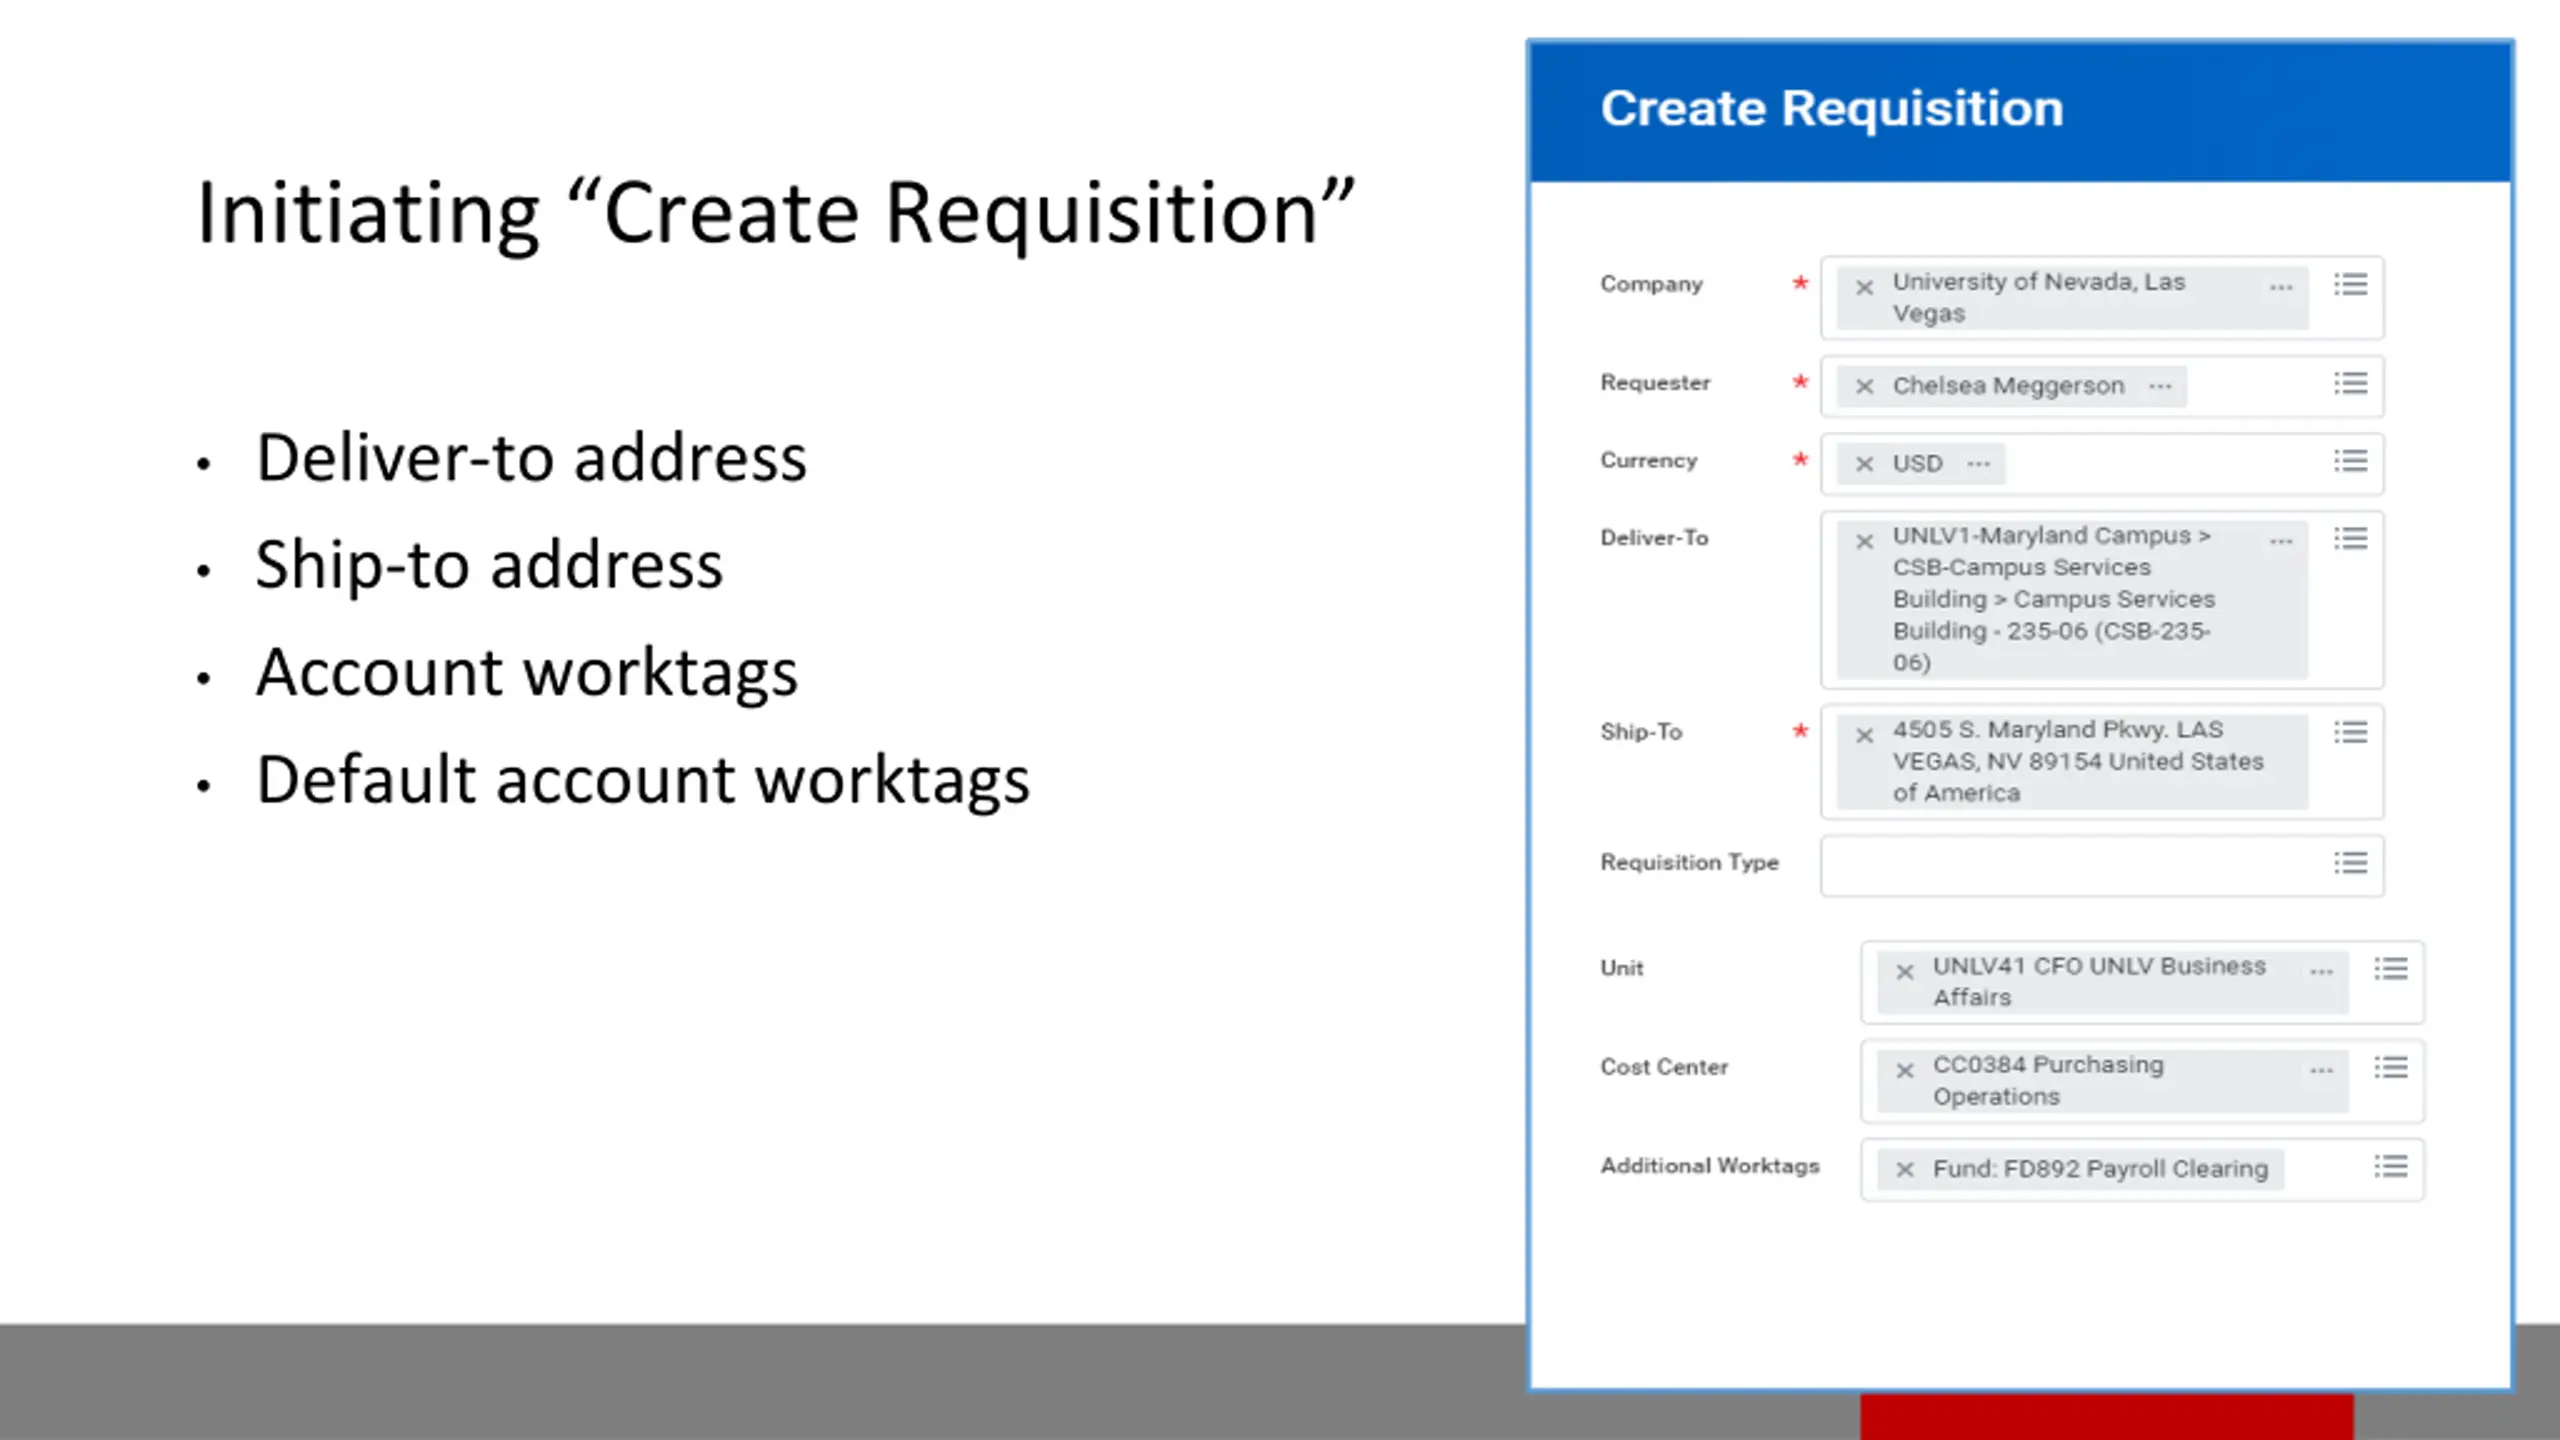Select the UNLV41 CFO UNLV Business Affairs text
Viewport: 2560px width, 1440px height.
2099,982
